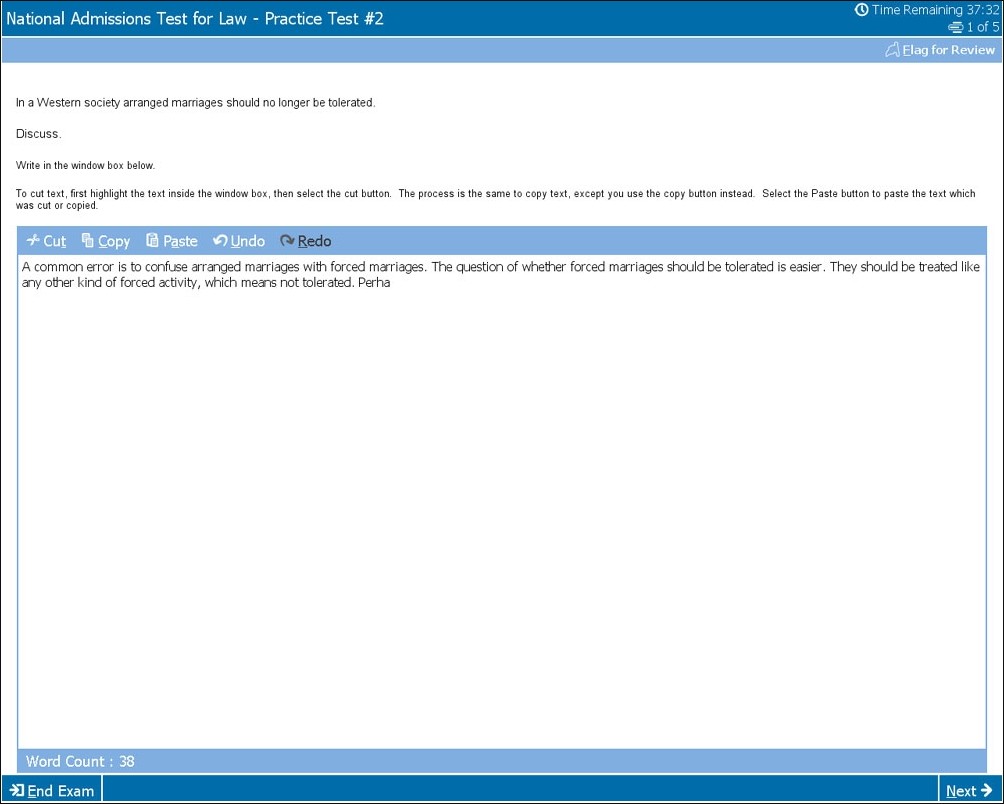Click the 'Discuss.' instruction text
Image resolution: width=1004 pixels, height=804 pixels.
pyautogui.click(x=38, y=134)
